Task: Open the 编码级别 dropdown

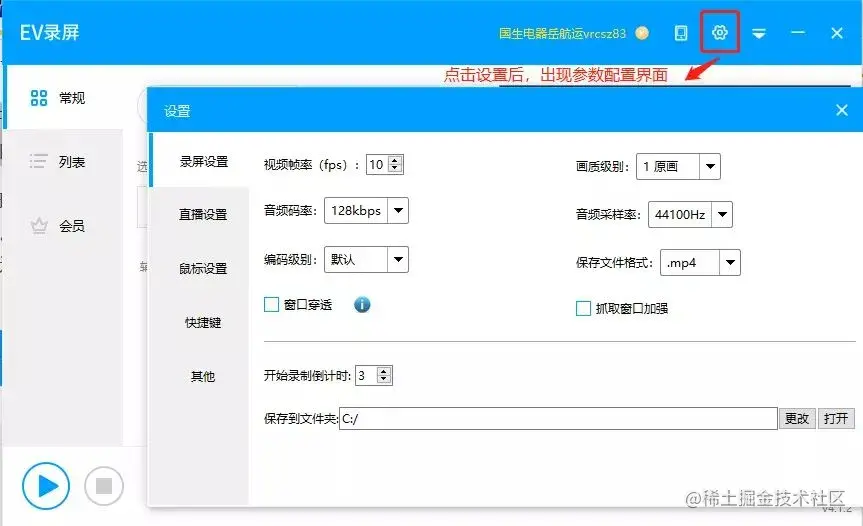Action: pos(366,259)
